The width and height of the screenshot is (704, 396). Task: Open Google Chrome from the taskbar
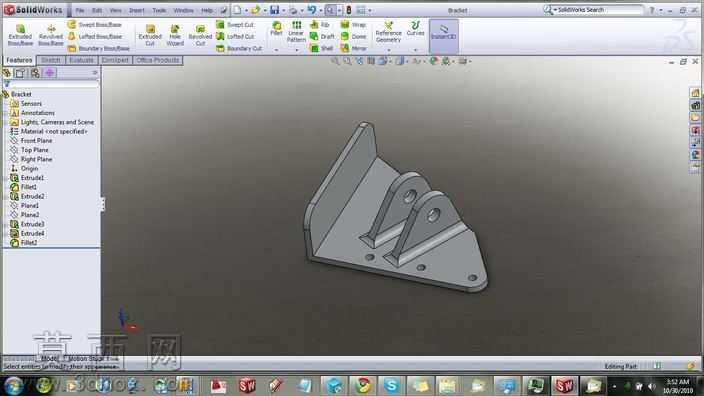point(363,385)
